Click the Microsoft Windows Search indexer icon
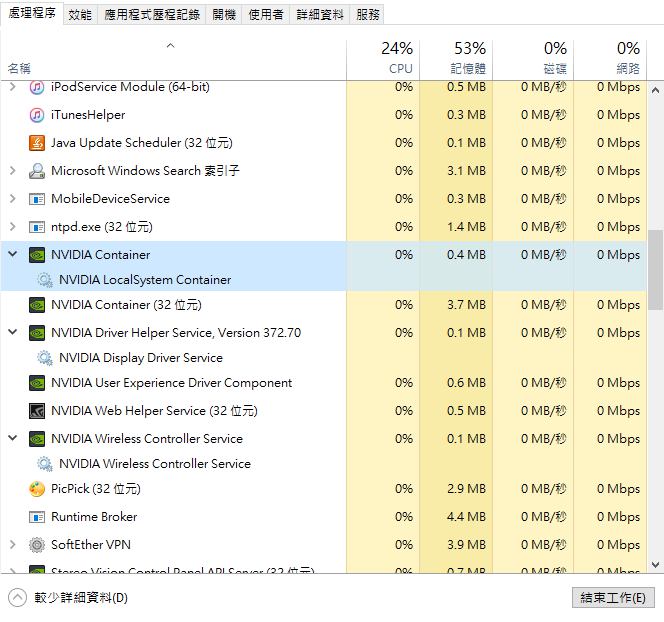This screenshot has height=622, width=664. click(37, 171)
